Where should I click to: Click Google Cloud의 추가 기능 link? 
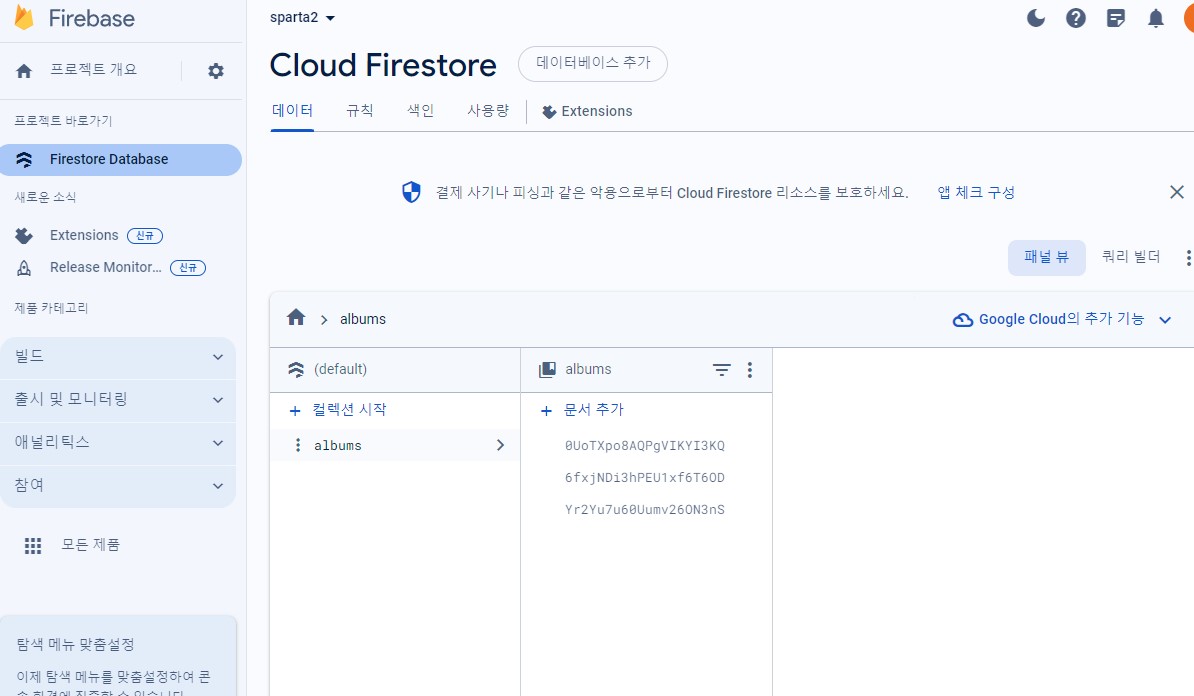1062,319
